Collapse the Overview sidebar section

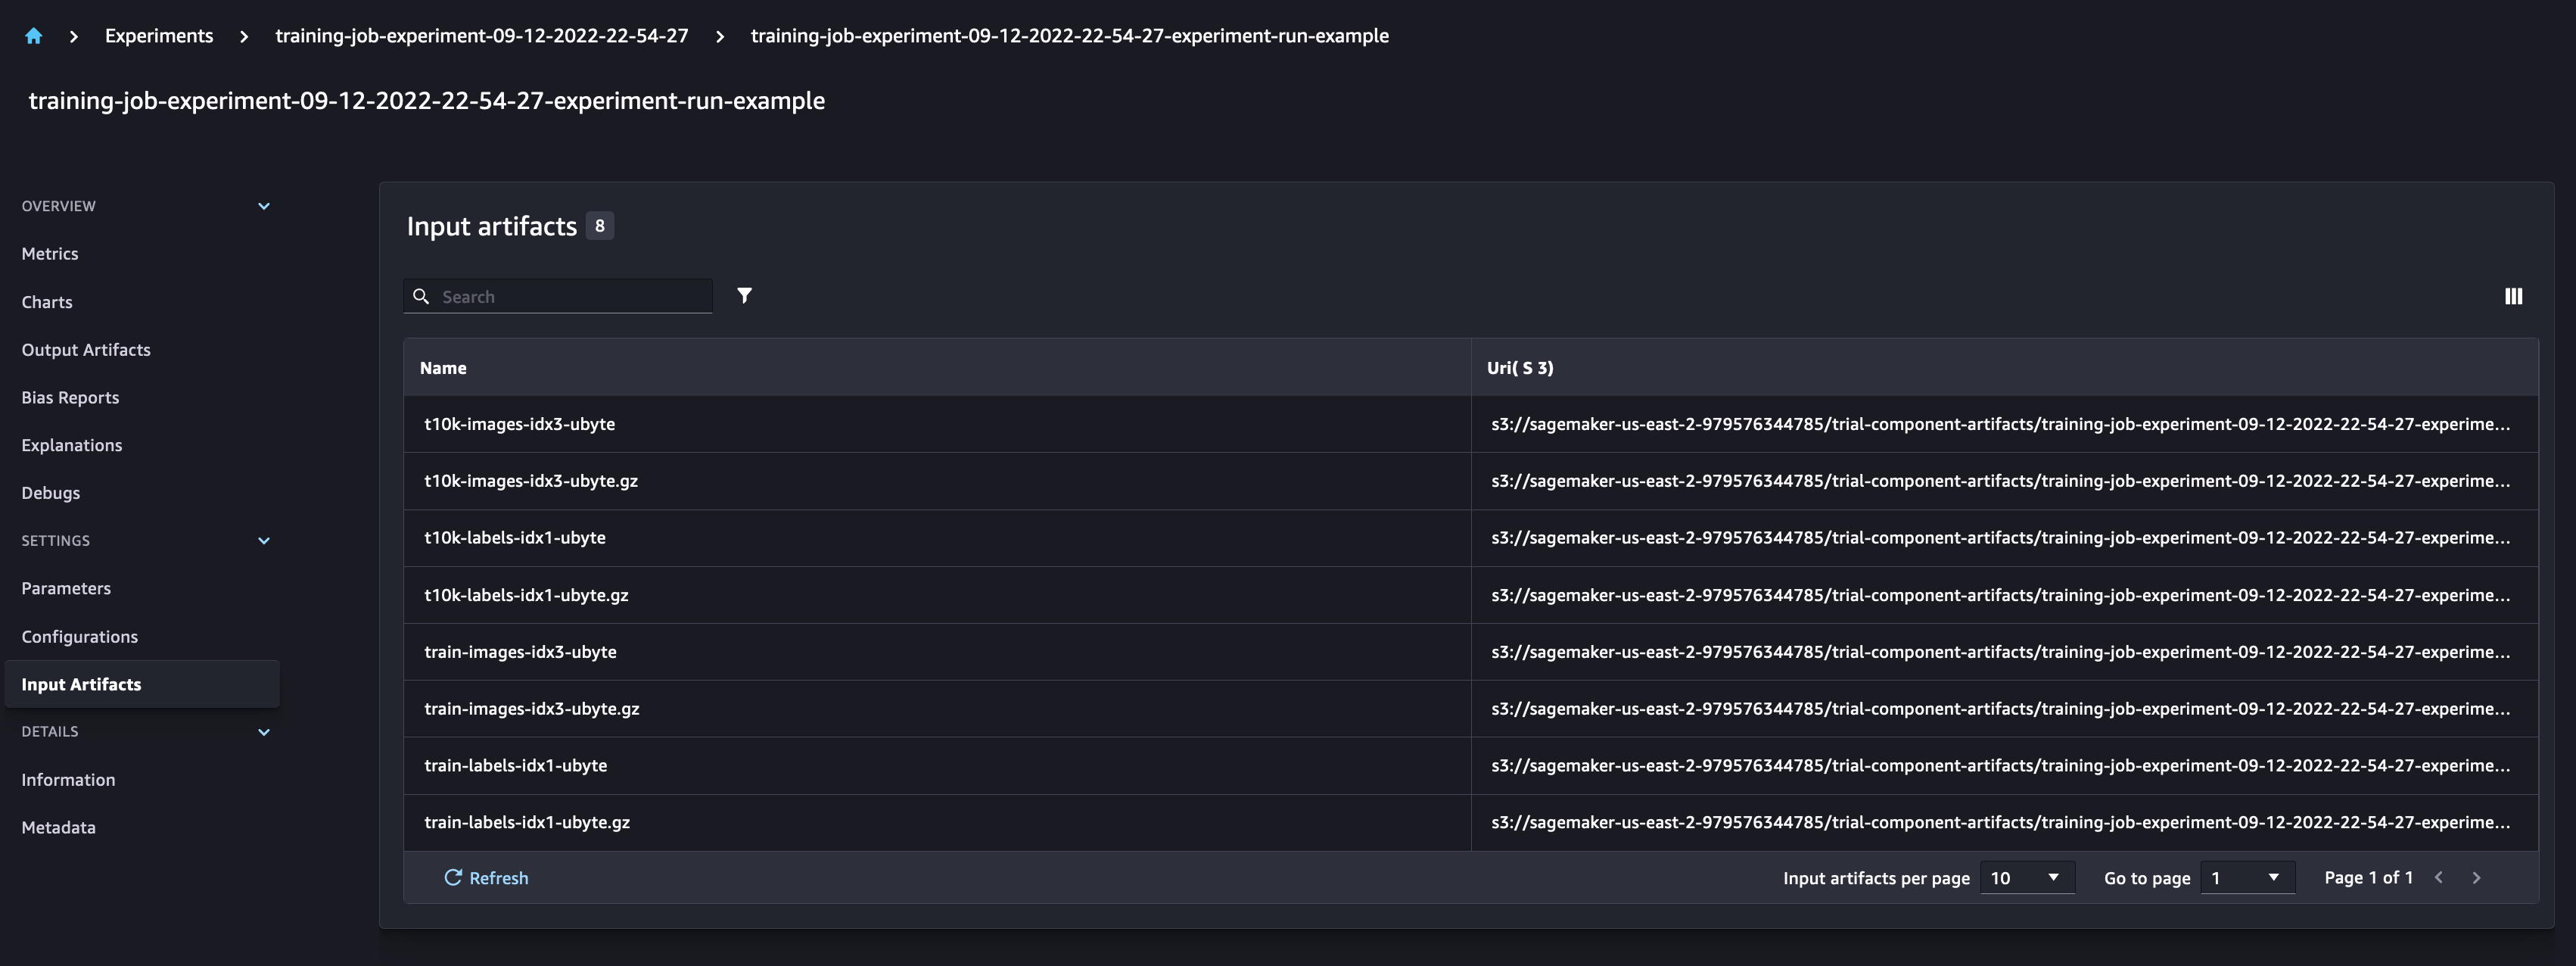(x=264, y=206)
